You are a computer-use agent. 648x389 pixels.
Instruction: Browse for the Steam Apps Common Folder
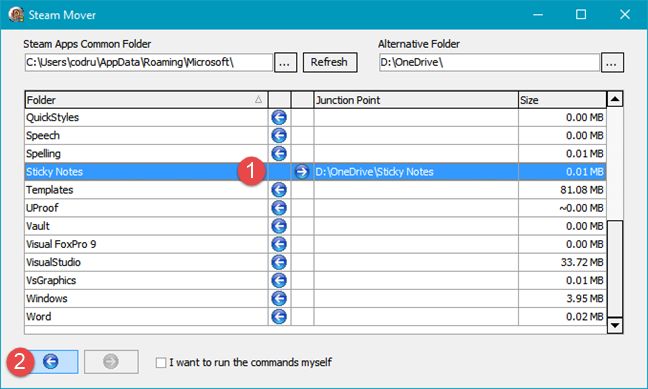[x=285, y=63]
